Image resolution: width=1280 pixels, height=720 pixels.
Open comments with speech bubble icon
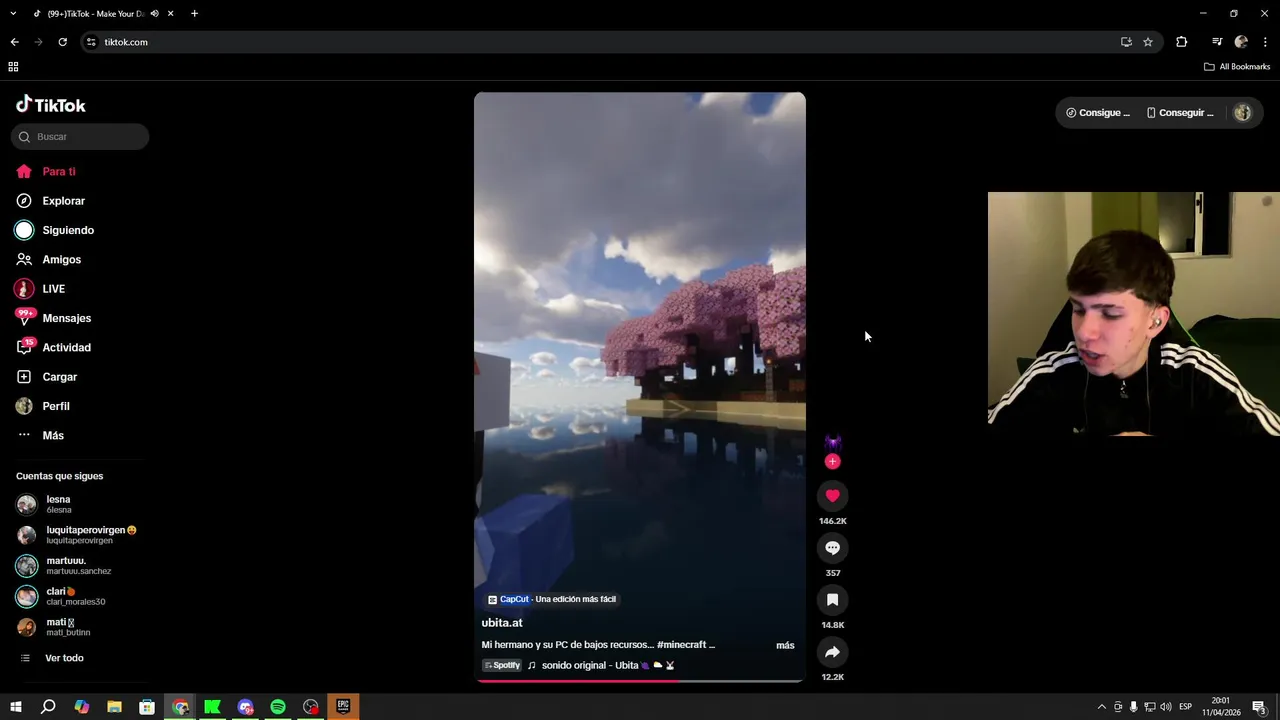click(x=832, y=548)
